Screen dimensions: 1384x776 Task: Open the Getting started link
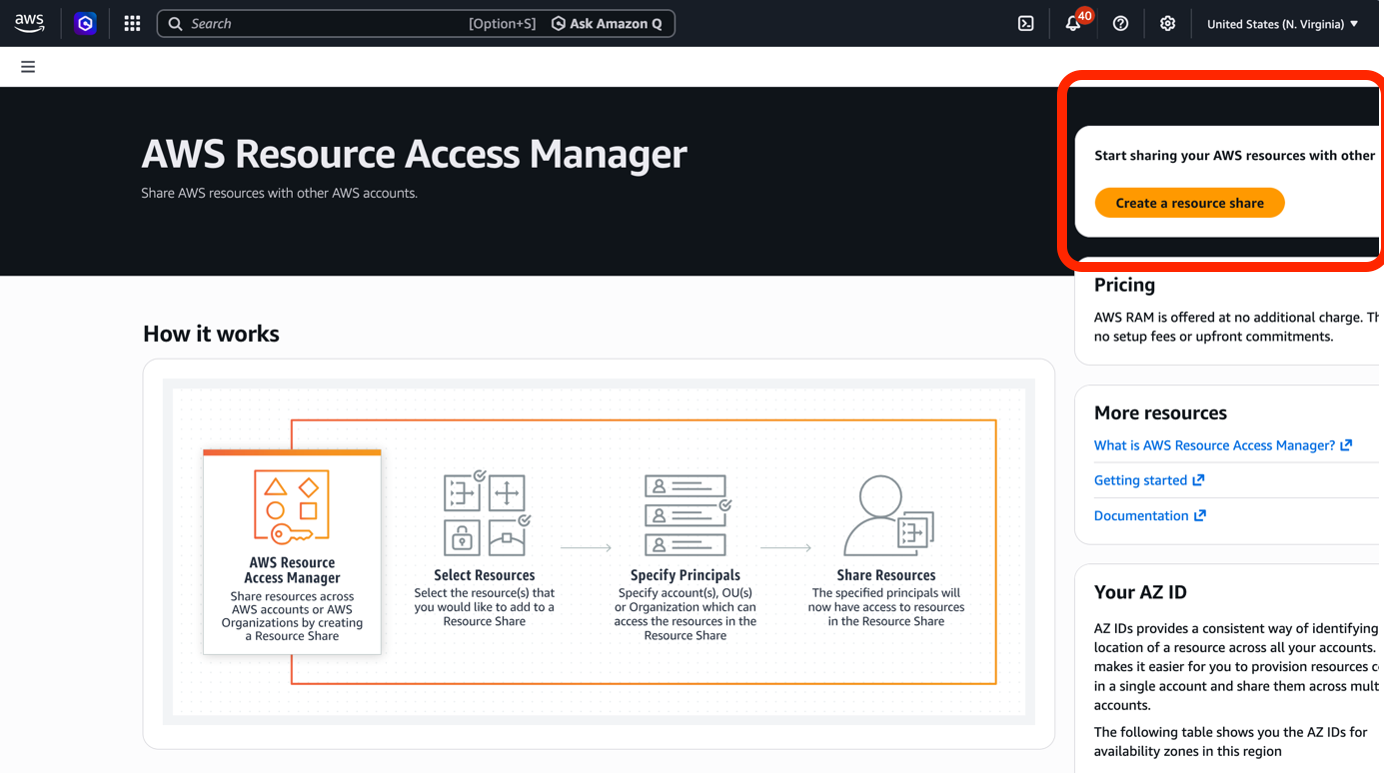1149,480
